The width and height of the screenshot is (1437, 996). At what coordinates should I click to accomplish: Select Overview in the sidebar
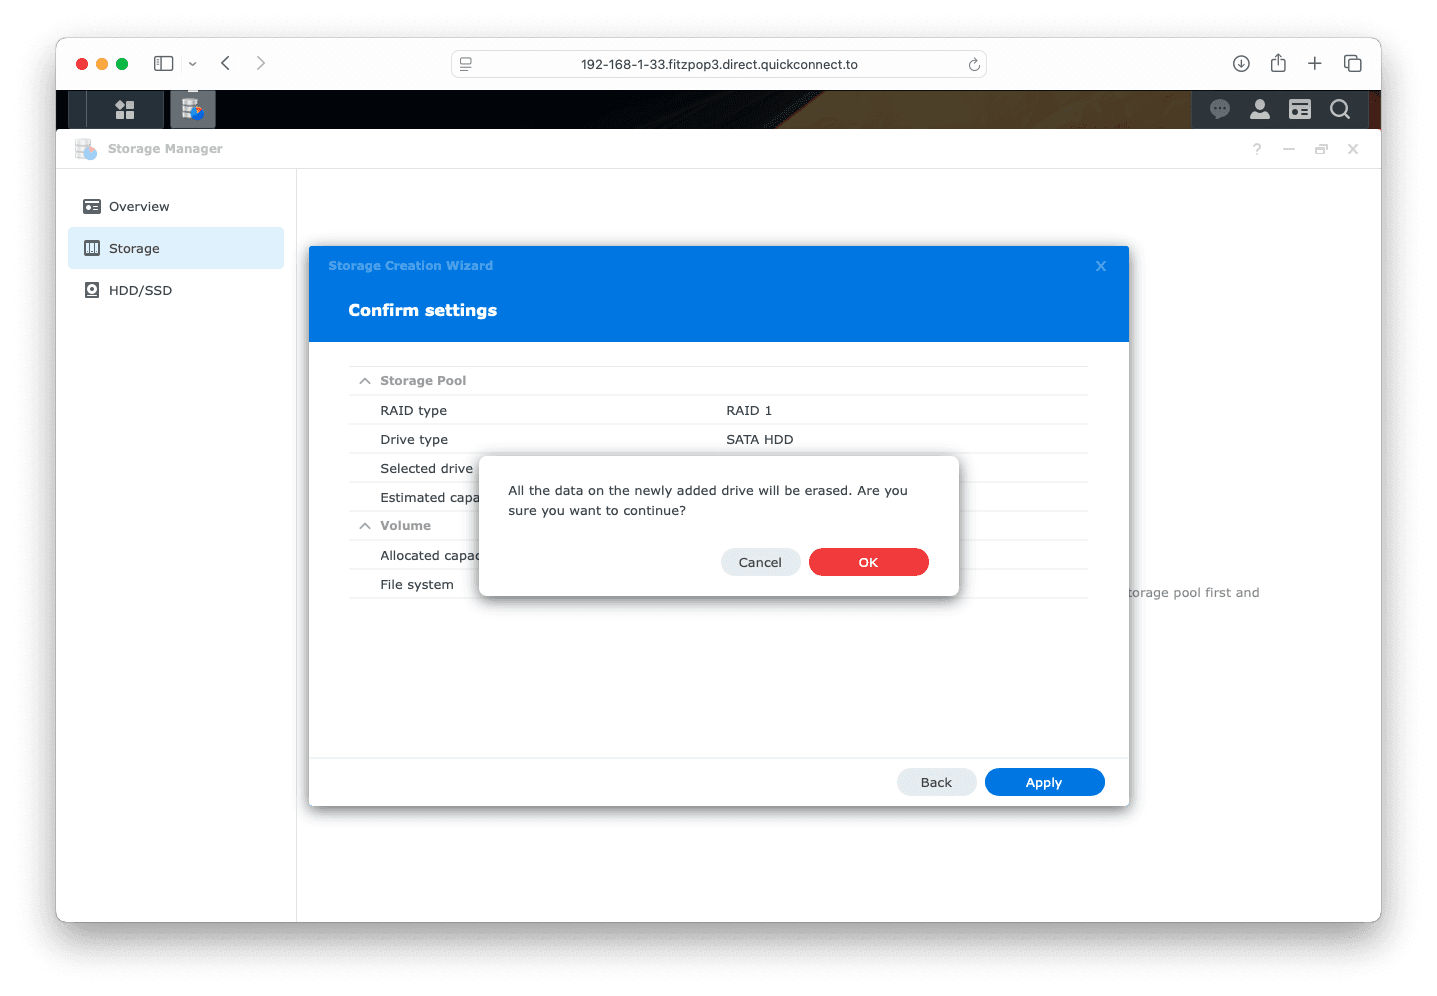coord(139,207)
